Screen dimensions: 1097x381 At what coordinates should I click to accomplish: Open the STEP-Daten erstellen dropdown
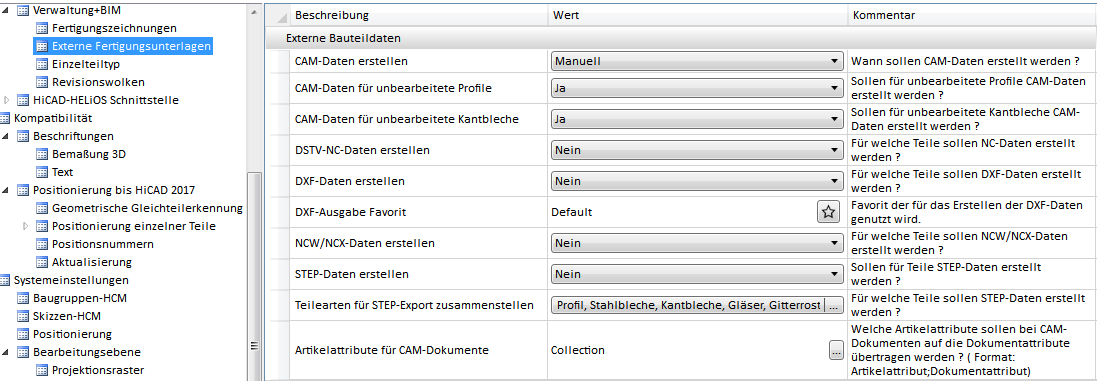point(697,275)
